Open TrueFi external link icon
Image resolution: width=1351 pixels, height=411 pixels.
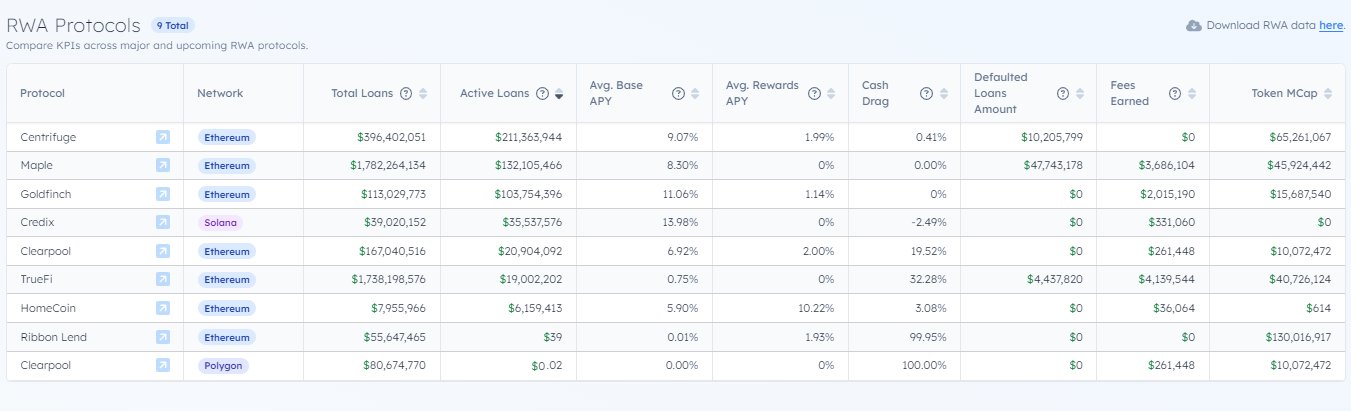[x=163, y=280]
